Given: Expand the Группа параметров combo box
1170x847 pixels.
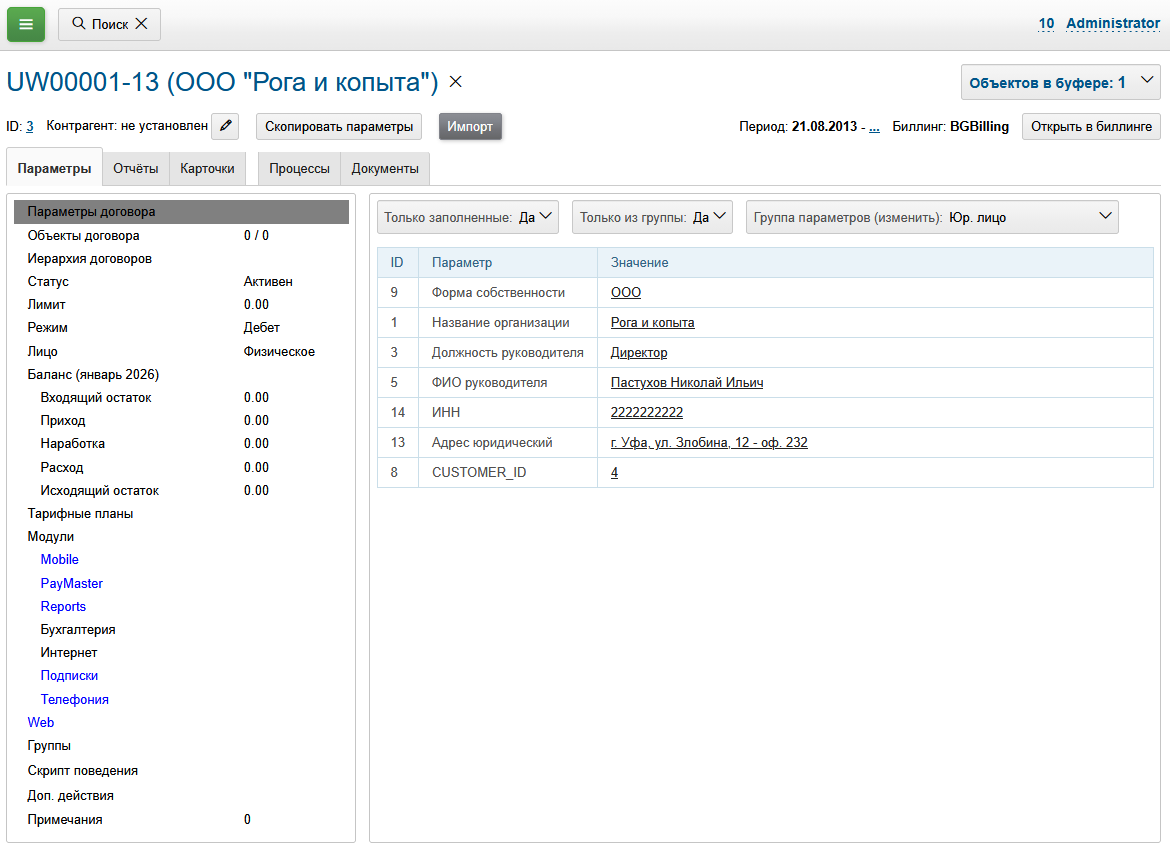Looking at the screenshot, I should 932,217.
